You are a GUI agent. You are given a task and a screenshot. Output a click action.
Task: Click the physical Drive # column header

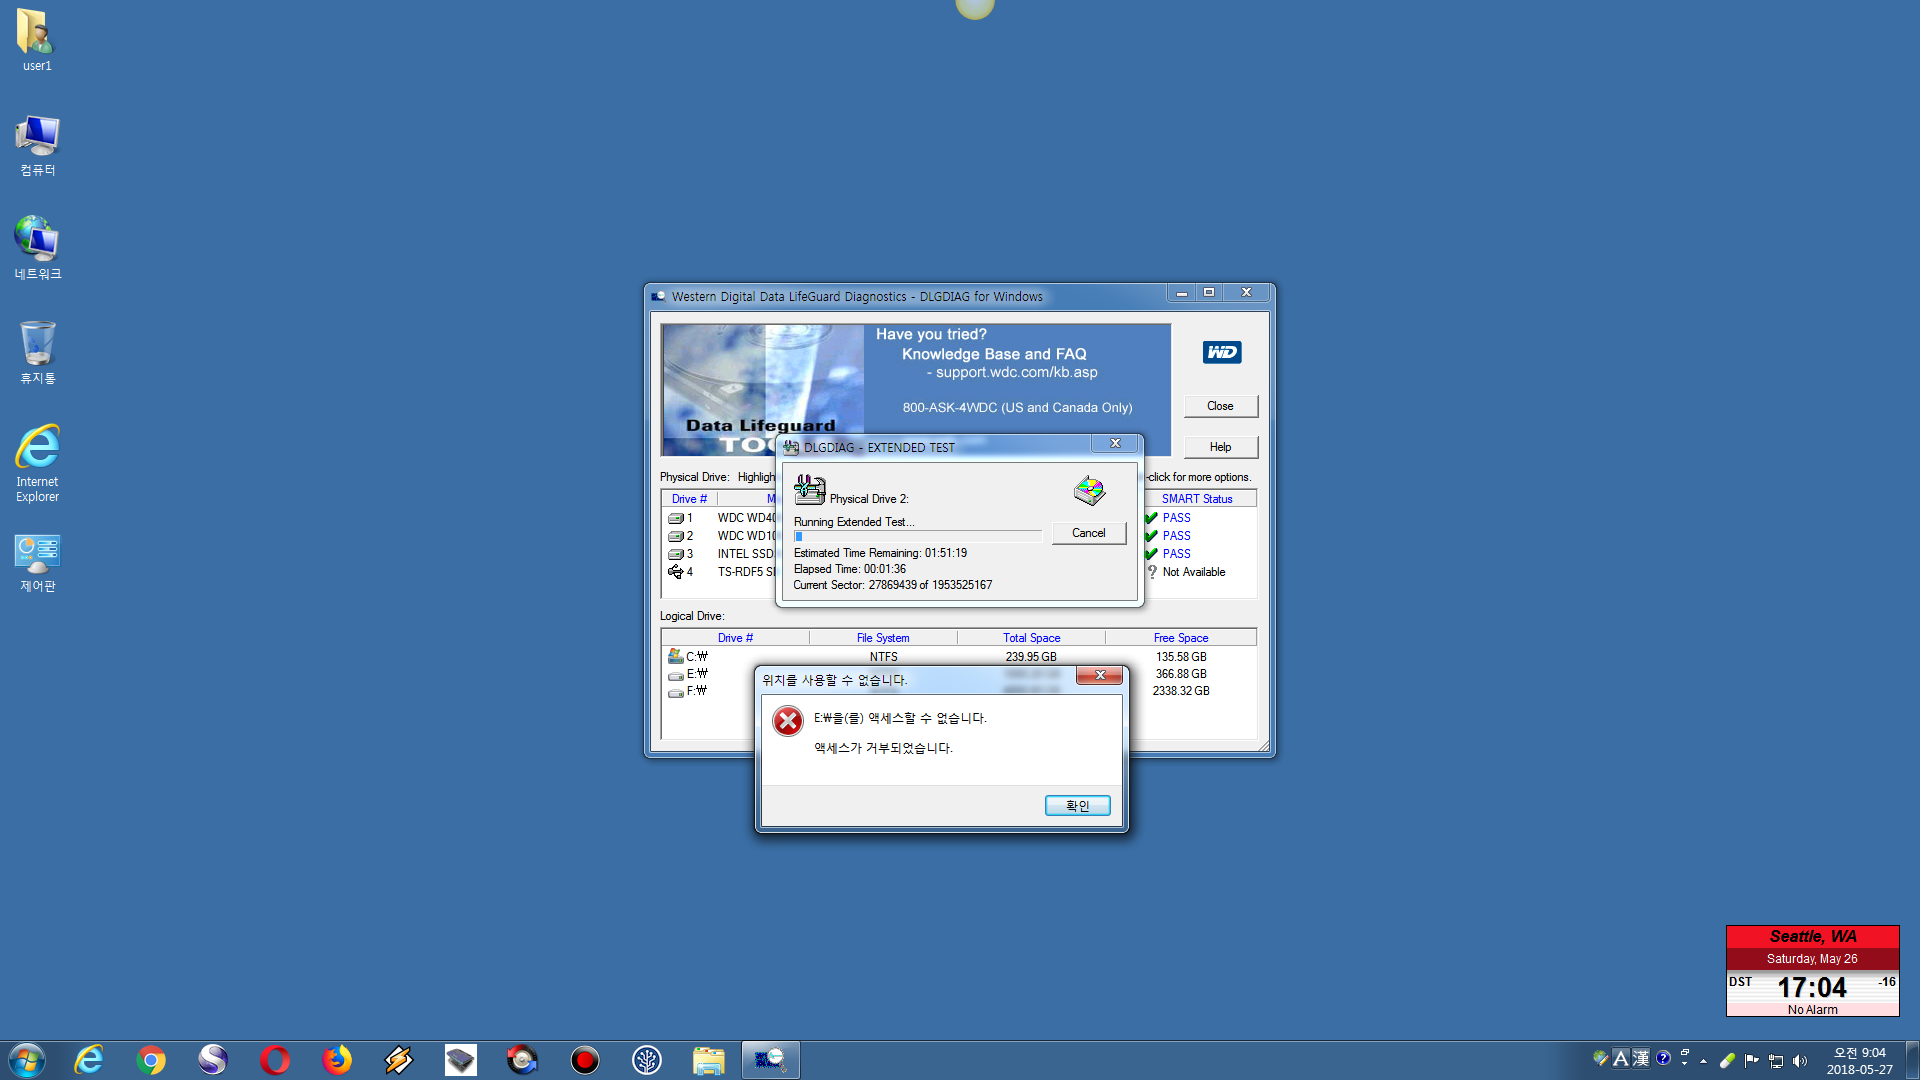point(689,499)
